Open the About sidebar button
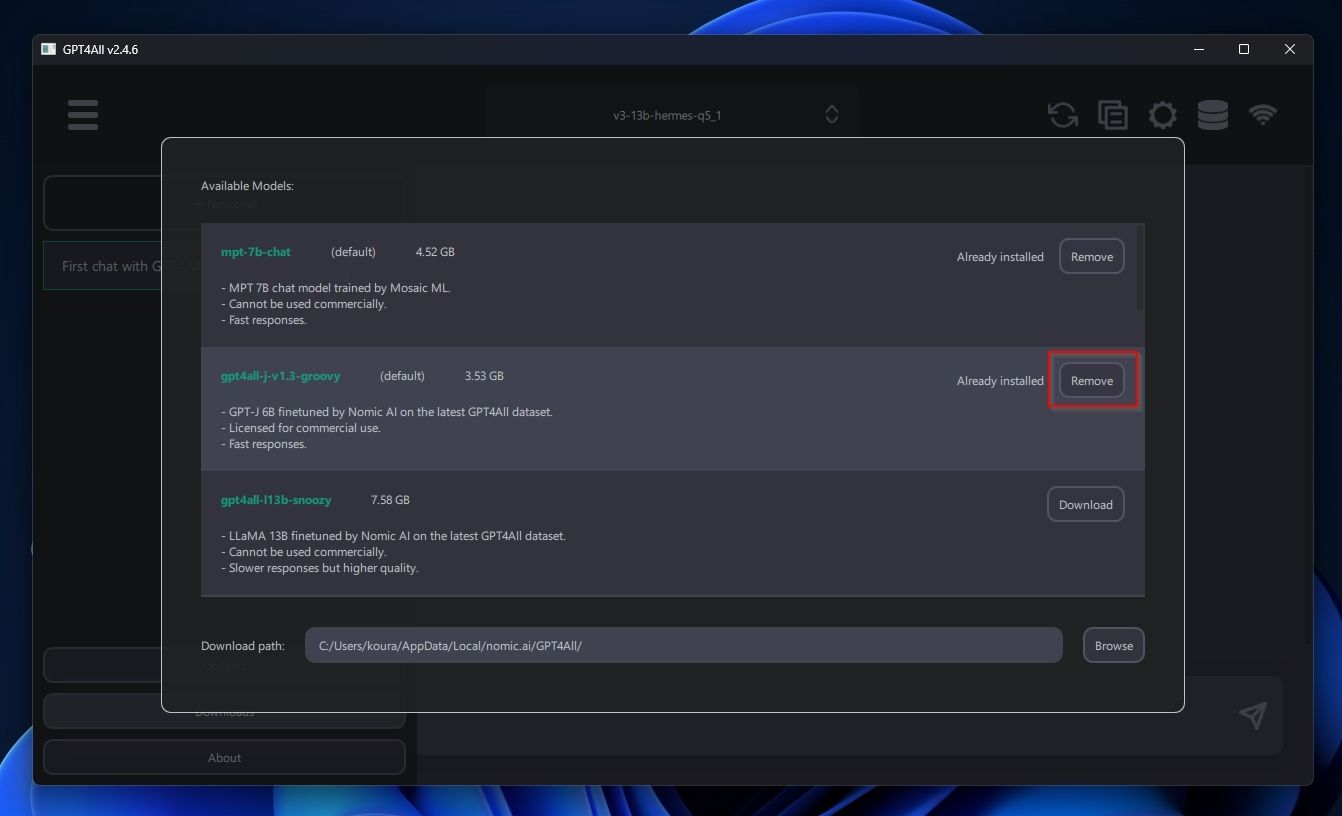 tap(224, 758)
